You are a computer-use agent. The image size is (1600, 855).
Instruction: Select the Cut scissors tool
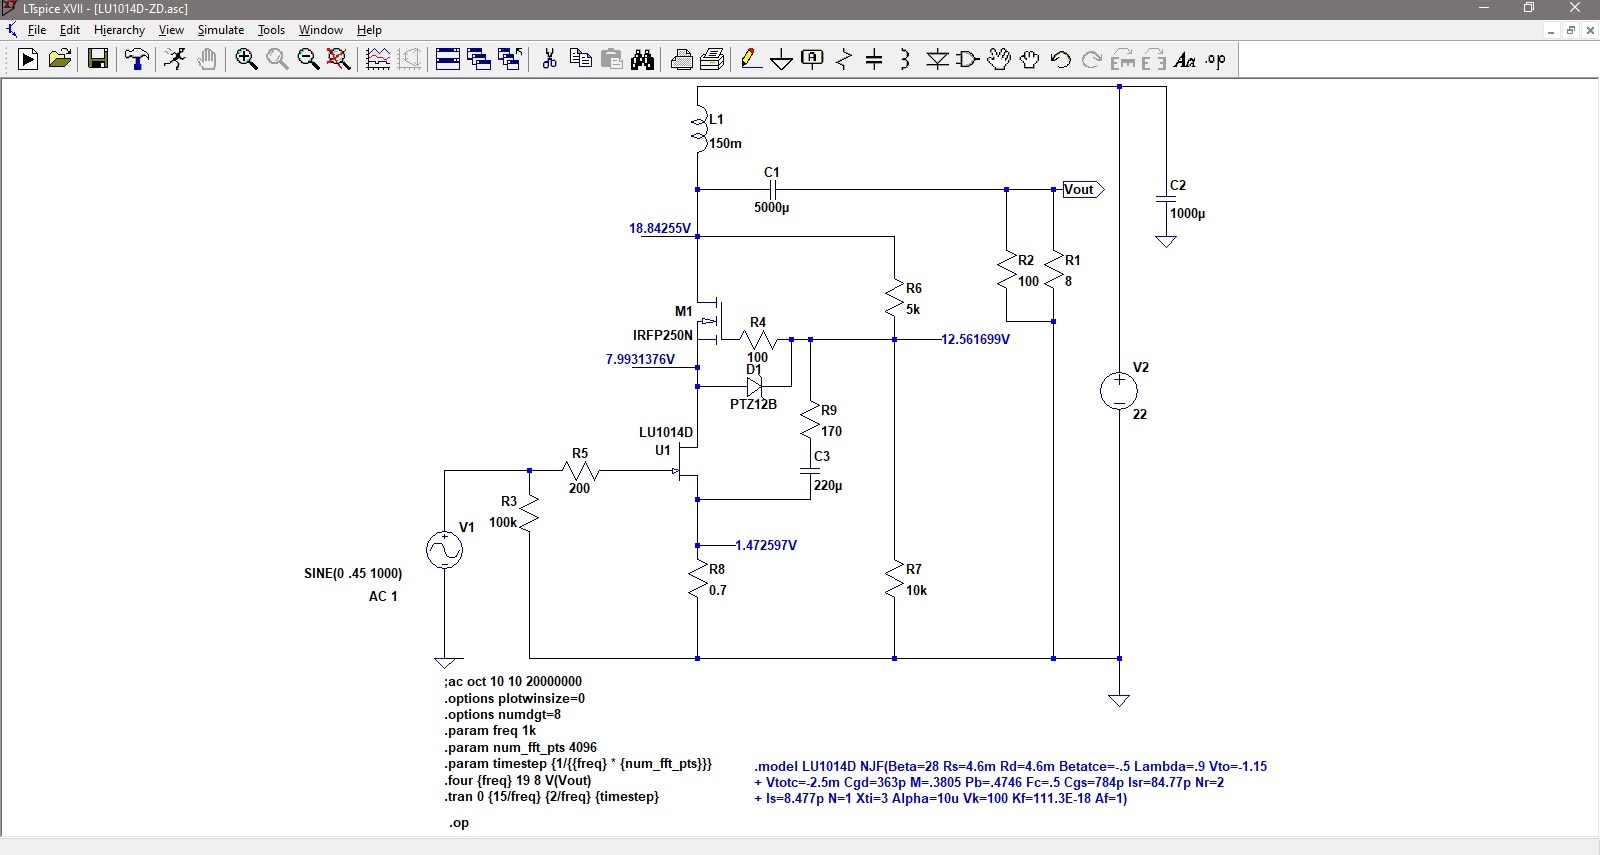click(549, 60)
